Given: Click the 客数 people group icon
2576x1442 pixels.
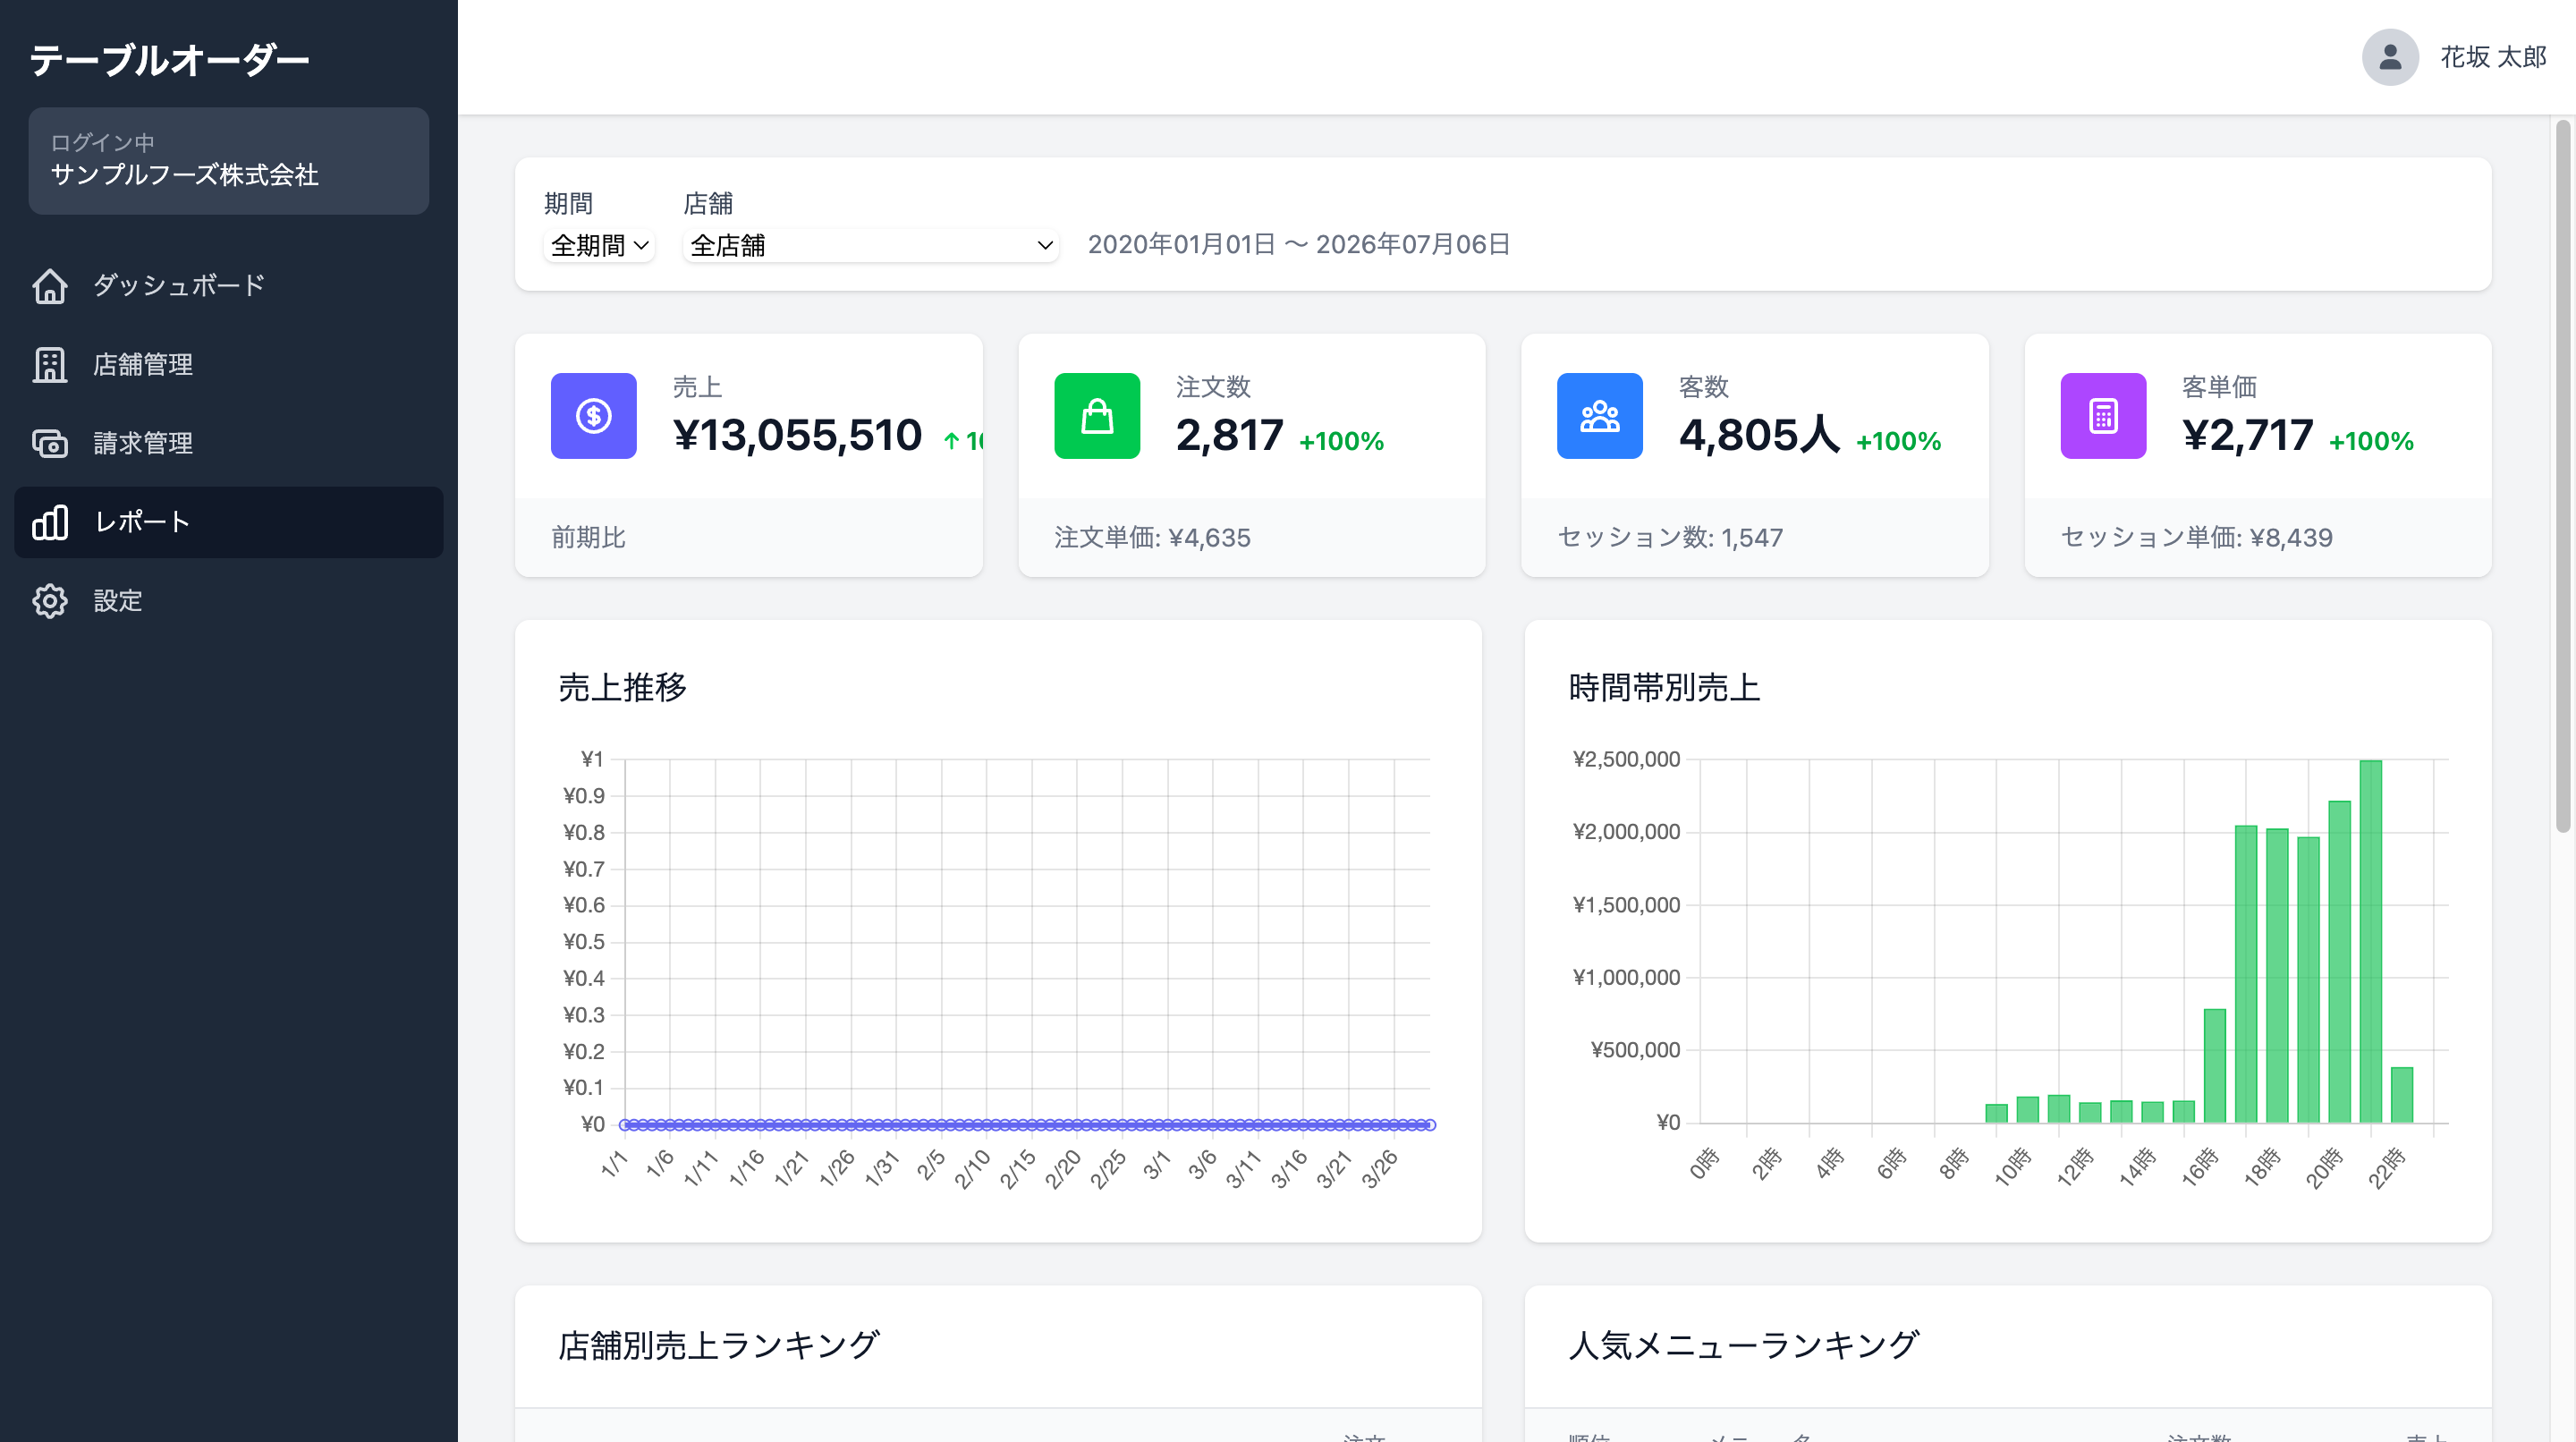Looking at the screenshot, I should tap(1600, 416).
